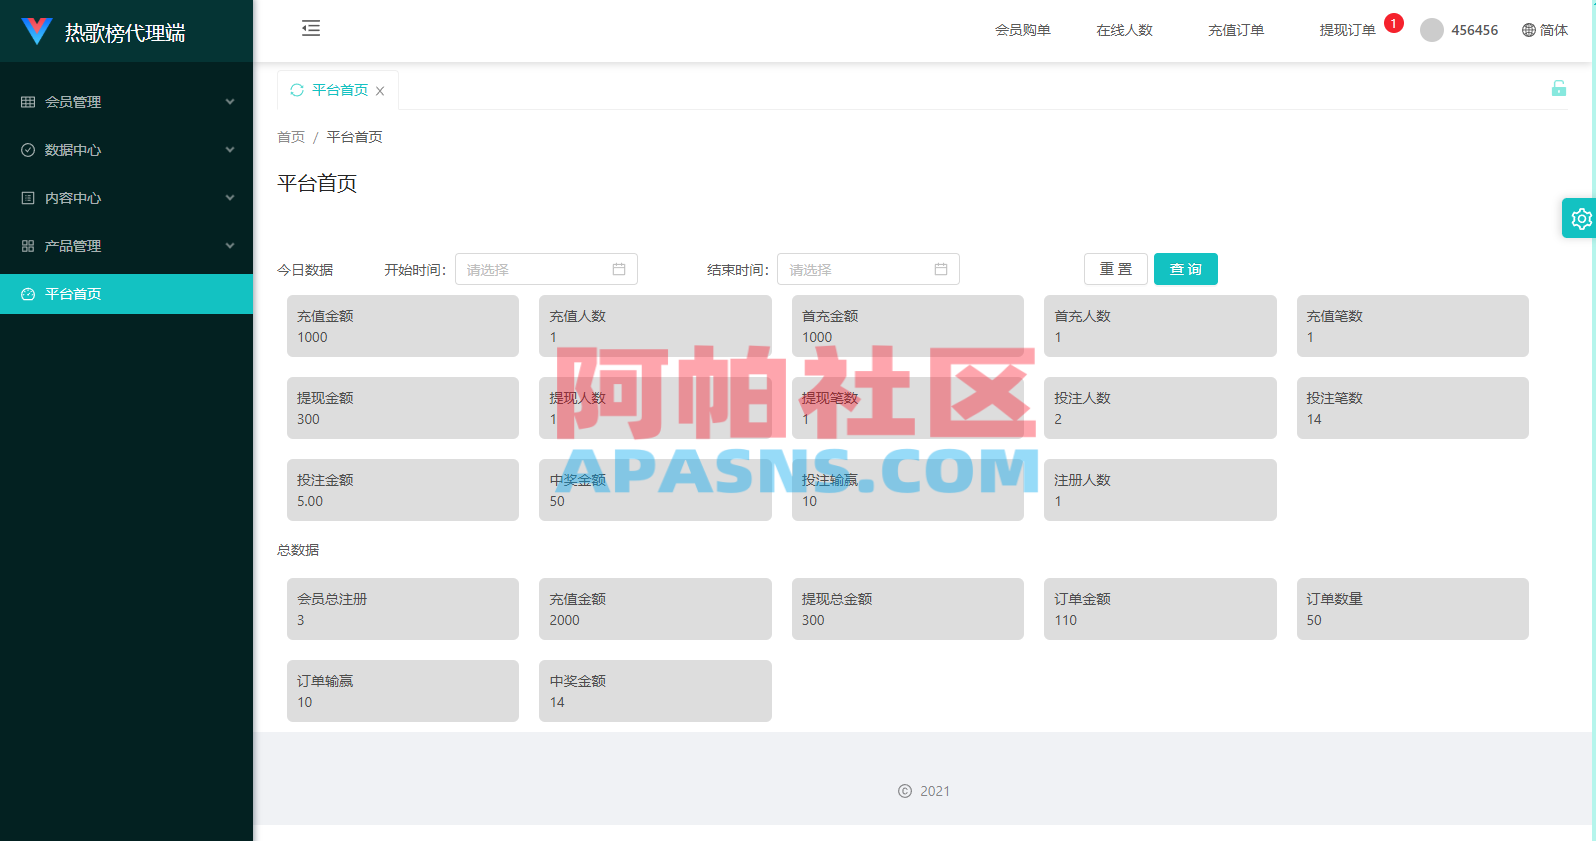Click the 今日数据 label
Screen dimensions: 1596x841
pyautogui.click(x=305, y=270)
